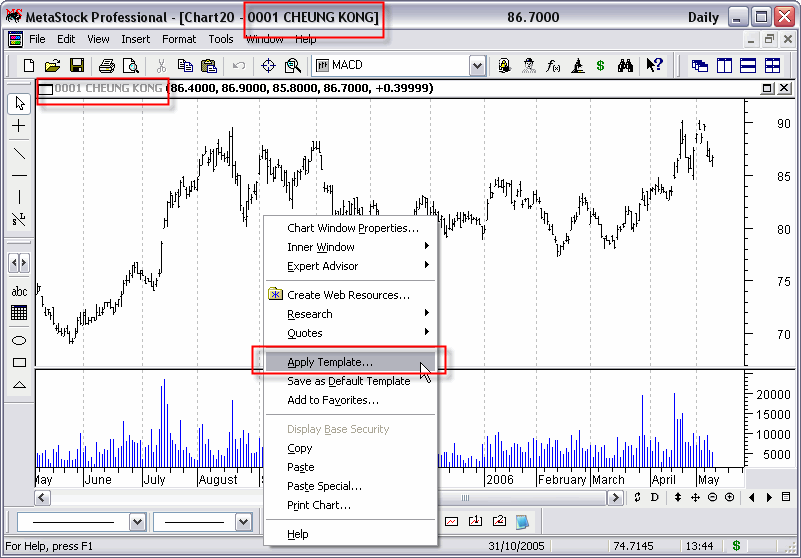Expand the Research submenu
Viewport: 801px width, 558px height.
[x=350, y=314]
